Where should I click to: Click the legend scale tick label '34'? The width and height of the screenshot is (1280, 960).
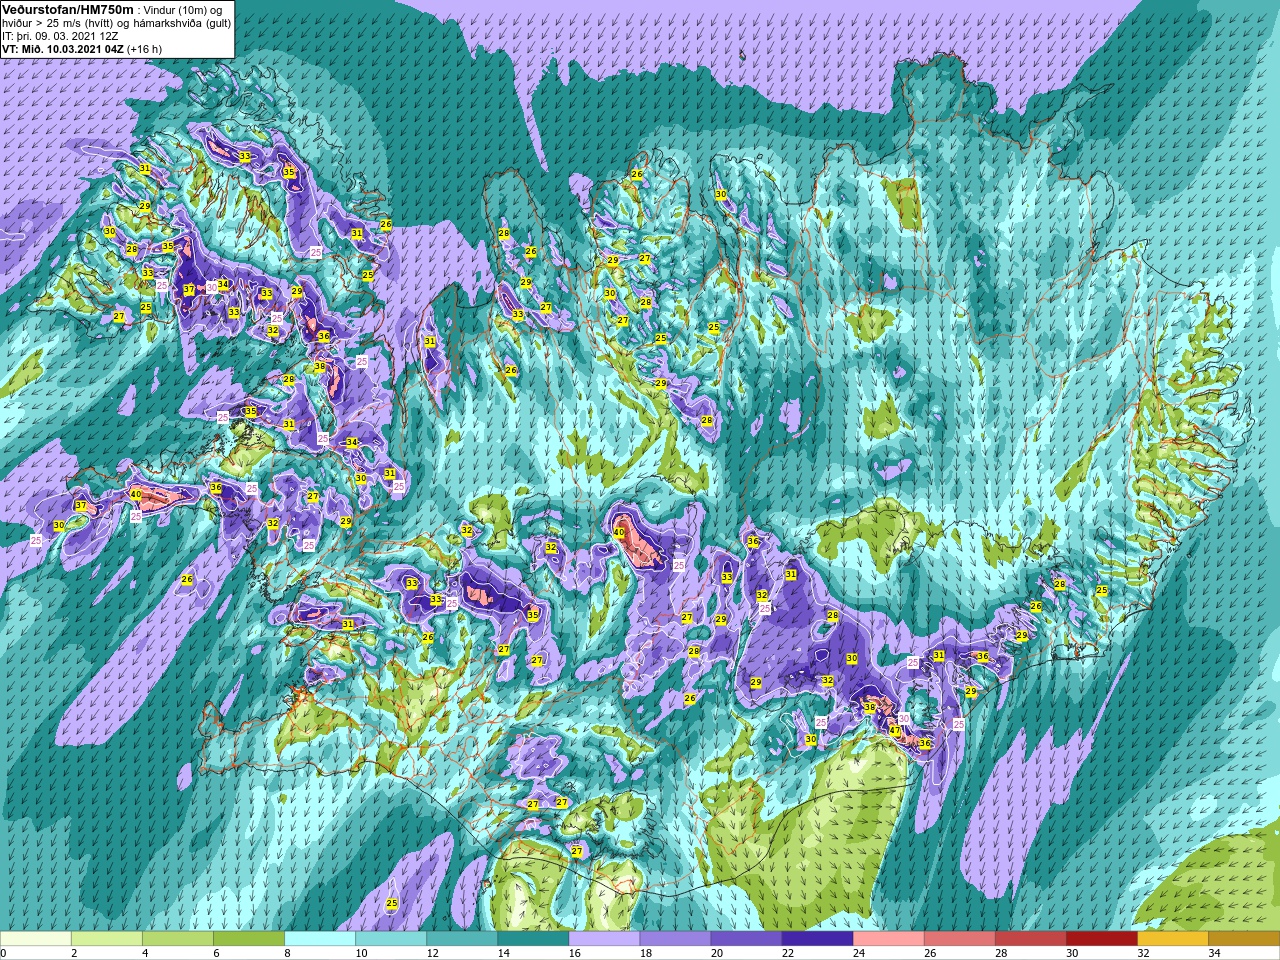pos(1214,953)
